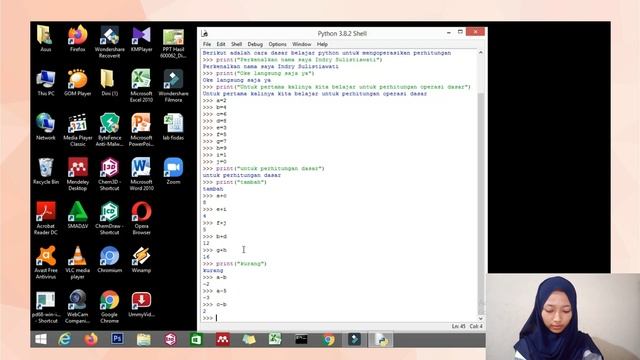Open the Debug menu
Image resolution: width=640 pixels, height=360 pixels.
click(x=255, y=44)
